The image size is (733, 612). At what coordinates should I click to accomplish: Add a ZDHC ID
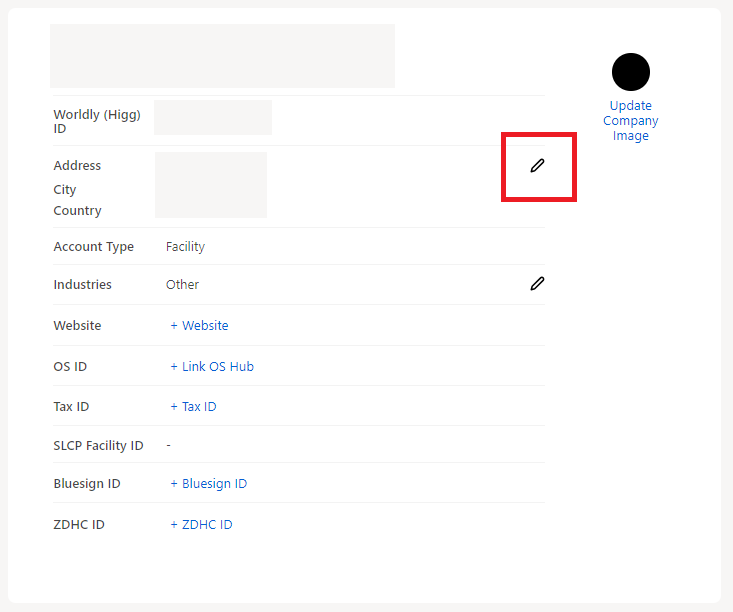click(201, 525)
